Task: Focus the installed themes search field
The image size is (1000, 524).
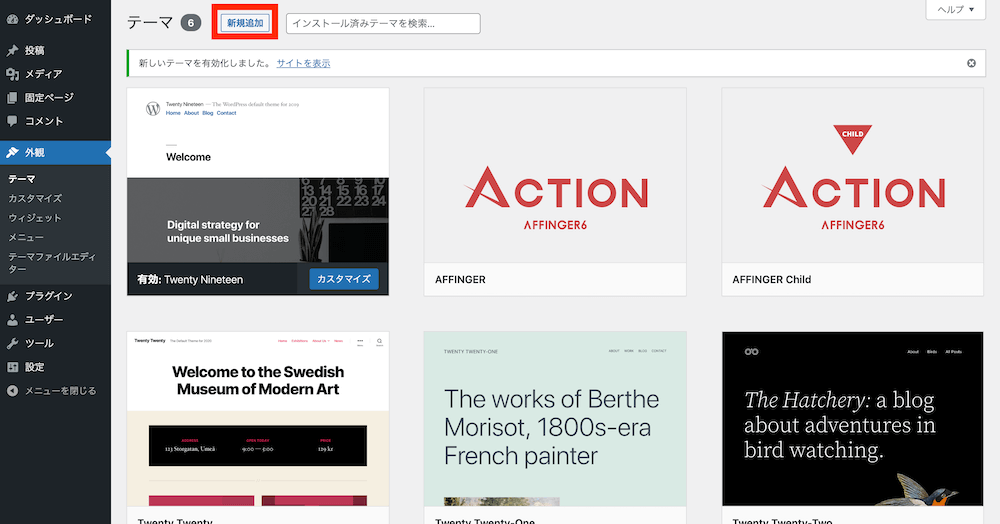Action: [383, 24]
